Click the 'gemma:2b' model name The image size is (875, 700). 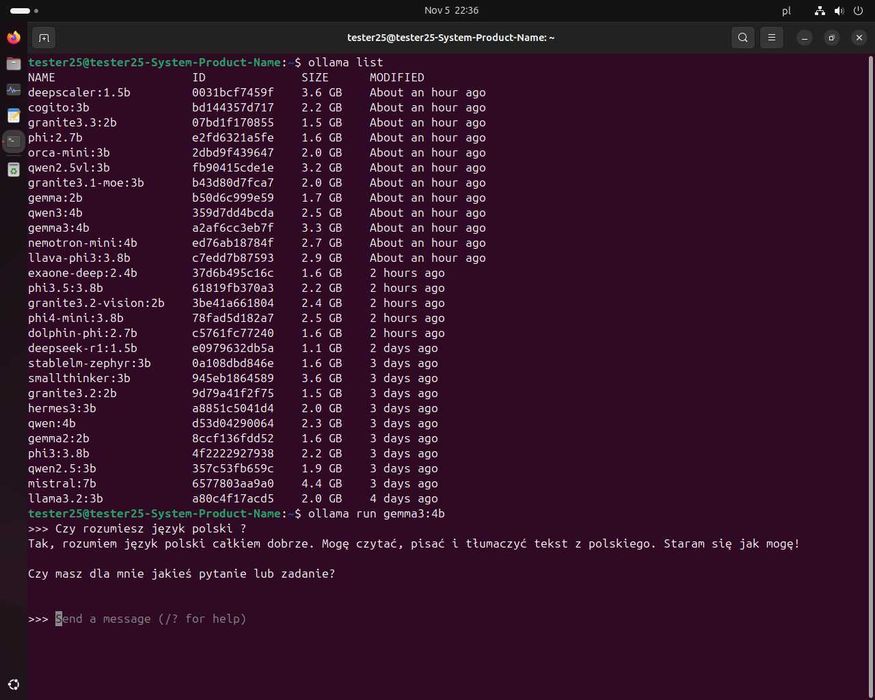[x=55, y=198]
